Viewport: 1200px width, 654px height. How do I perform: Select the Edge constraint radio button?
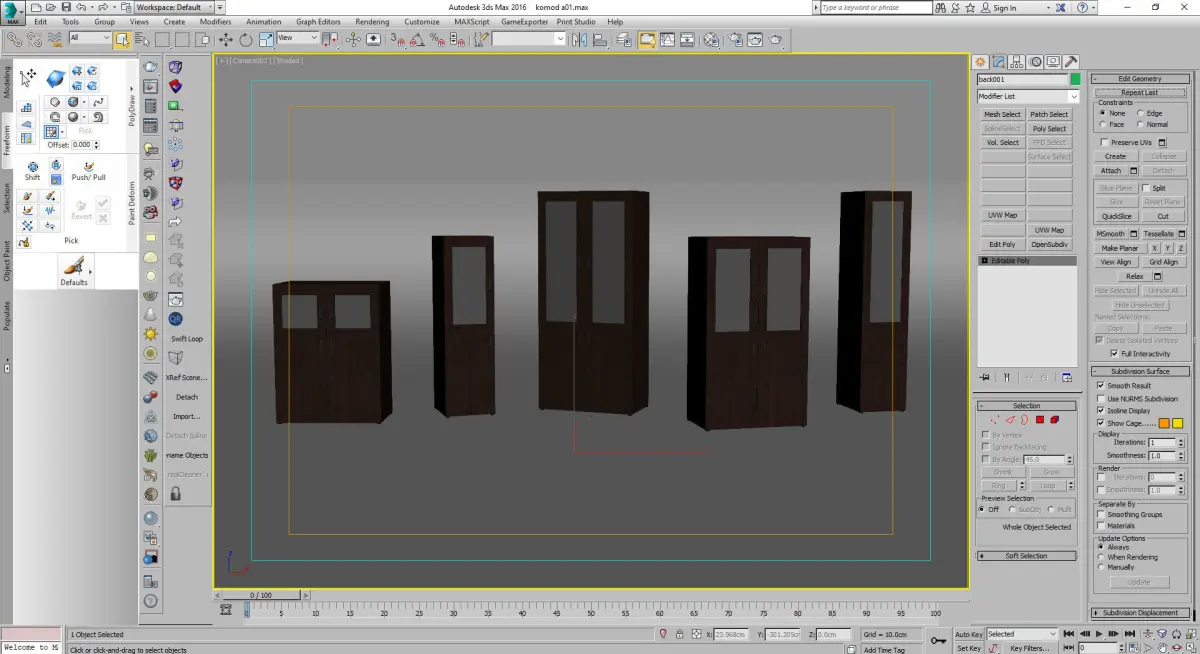pyautogui.click(x=1140, y=113)
